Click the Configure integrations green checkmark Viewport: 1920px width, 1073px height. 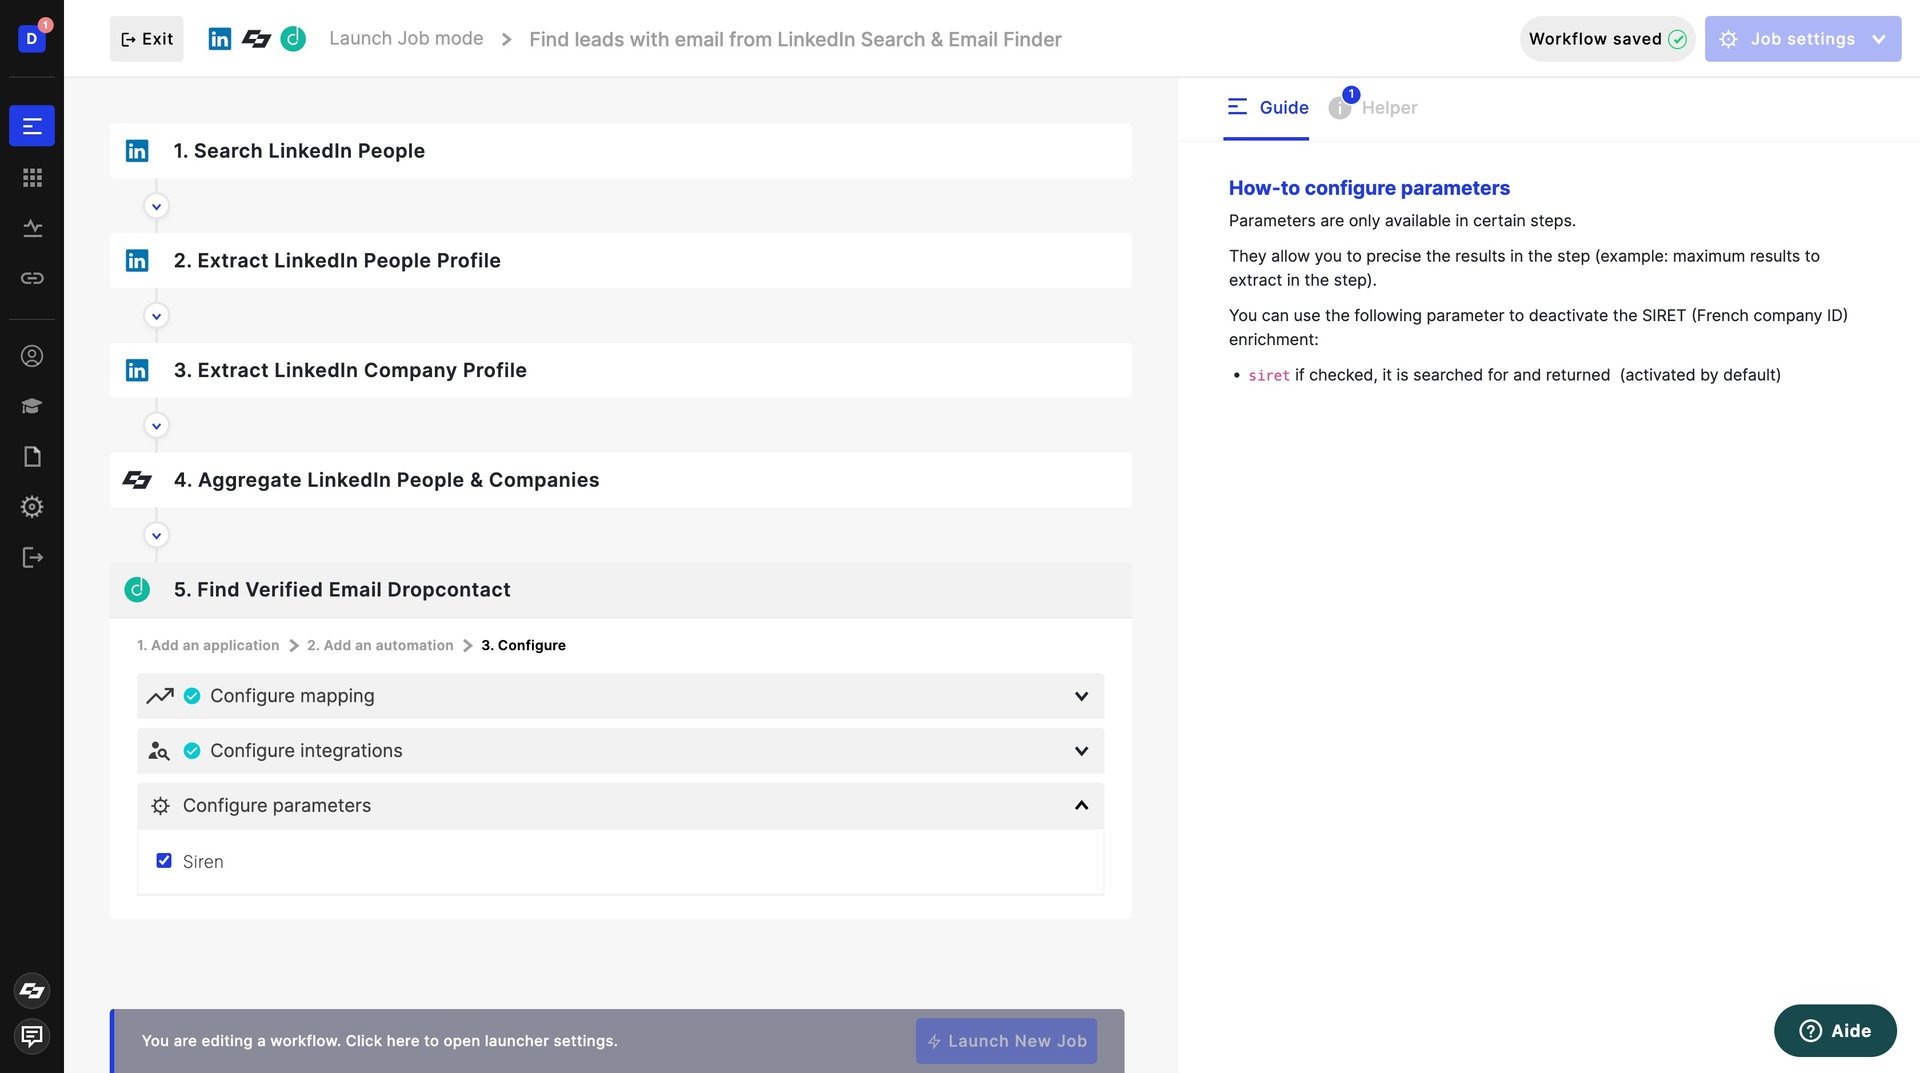coord(192,751)
